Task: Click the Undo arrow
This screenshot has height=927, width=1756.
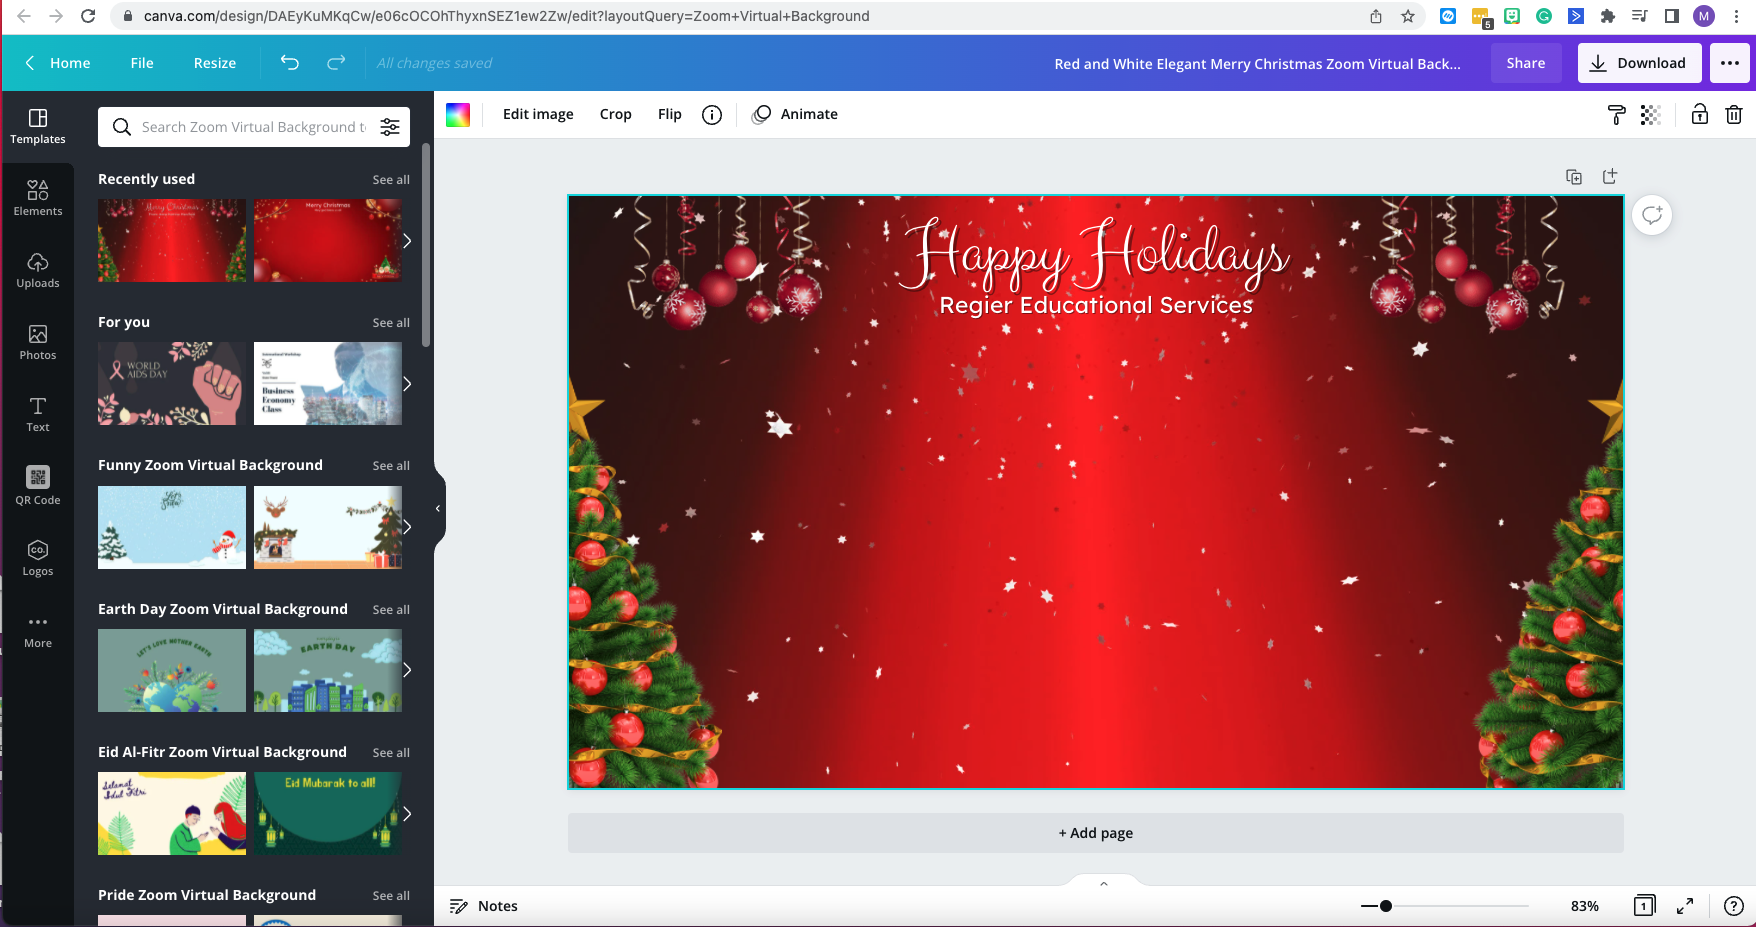Action: tap(290, 63)
